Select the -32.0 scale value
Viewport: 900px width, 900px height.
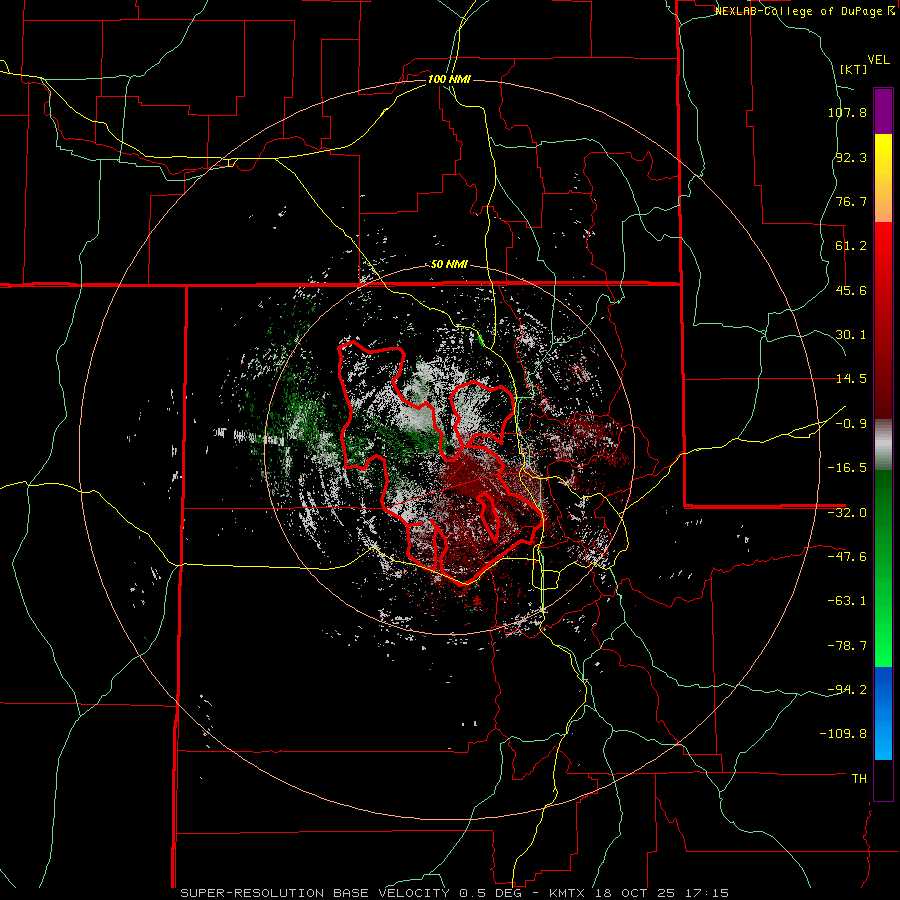point(847,513)
